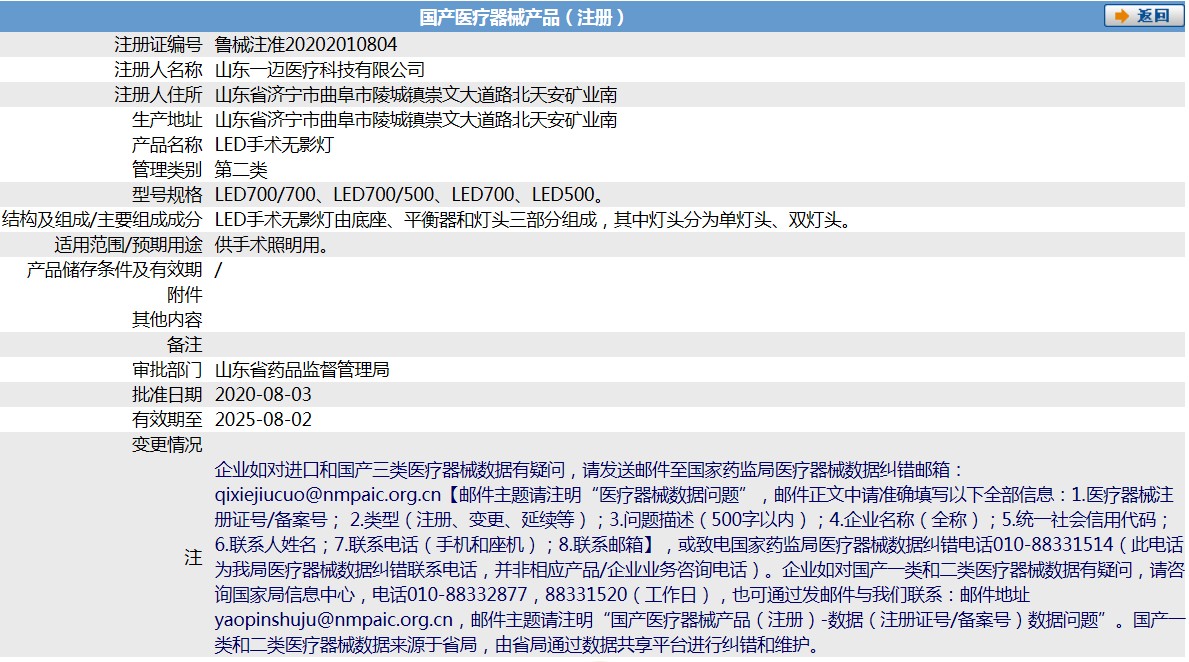Select the 有效期至 label
The height and width of the screenshot is (662, 1189).
click(167, 420)
